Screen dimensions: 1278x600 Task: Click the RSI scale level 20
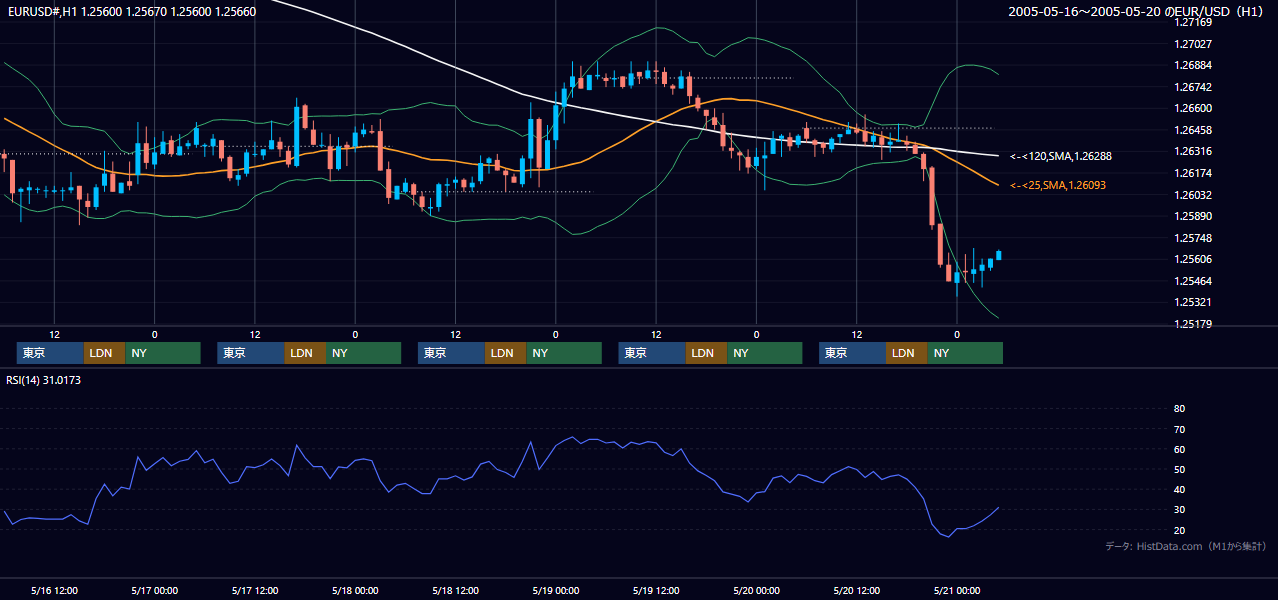[x=1179, y=530]
